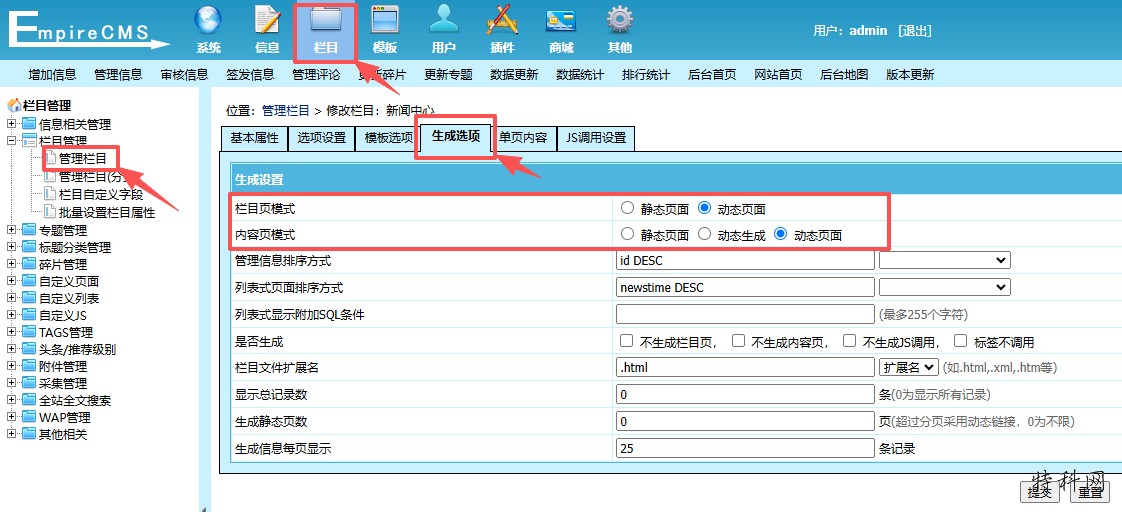
Task: Click folder icon beside 全站全文搜索
Action: coord(29,400)
